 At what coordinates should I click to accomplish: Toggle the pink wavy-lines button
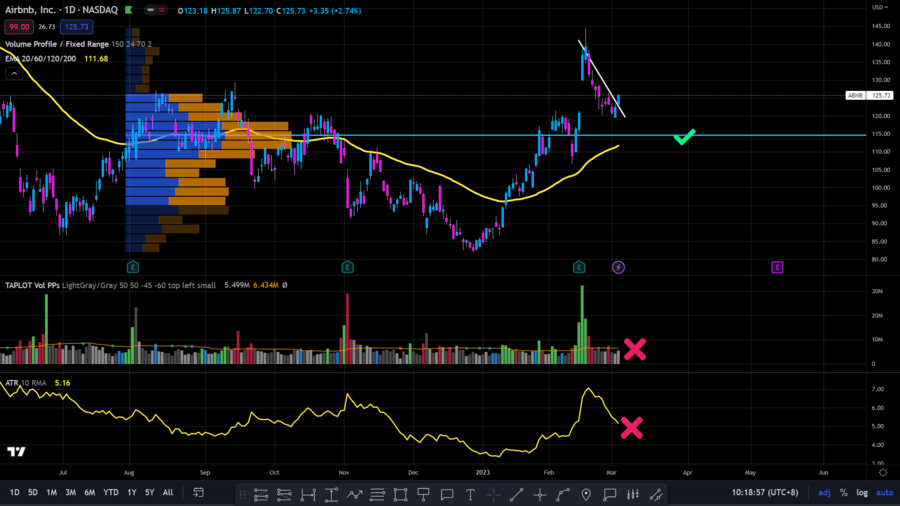click(162, 10)
